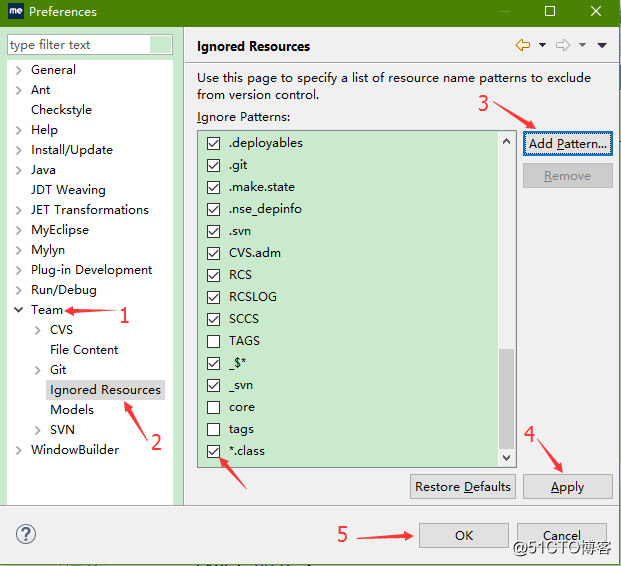
Task: Select Ignored Resources tree item
Action: (x=105, y=390)
